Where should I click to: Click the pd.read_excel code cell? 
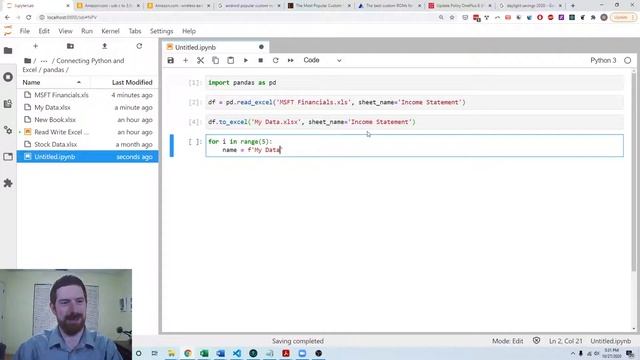click(414, 102)
